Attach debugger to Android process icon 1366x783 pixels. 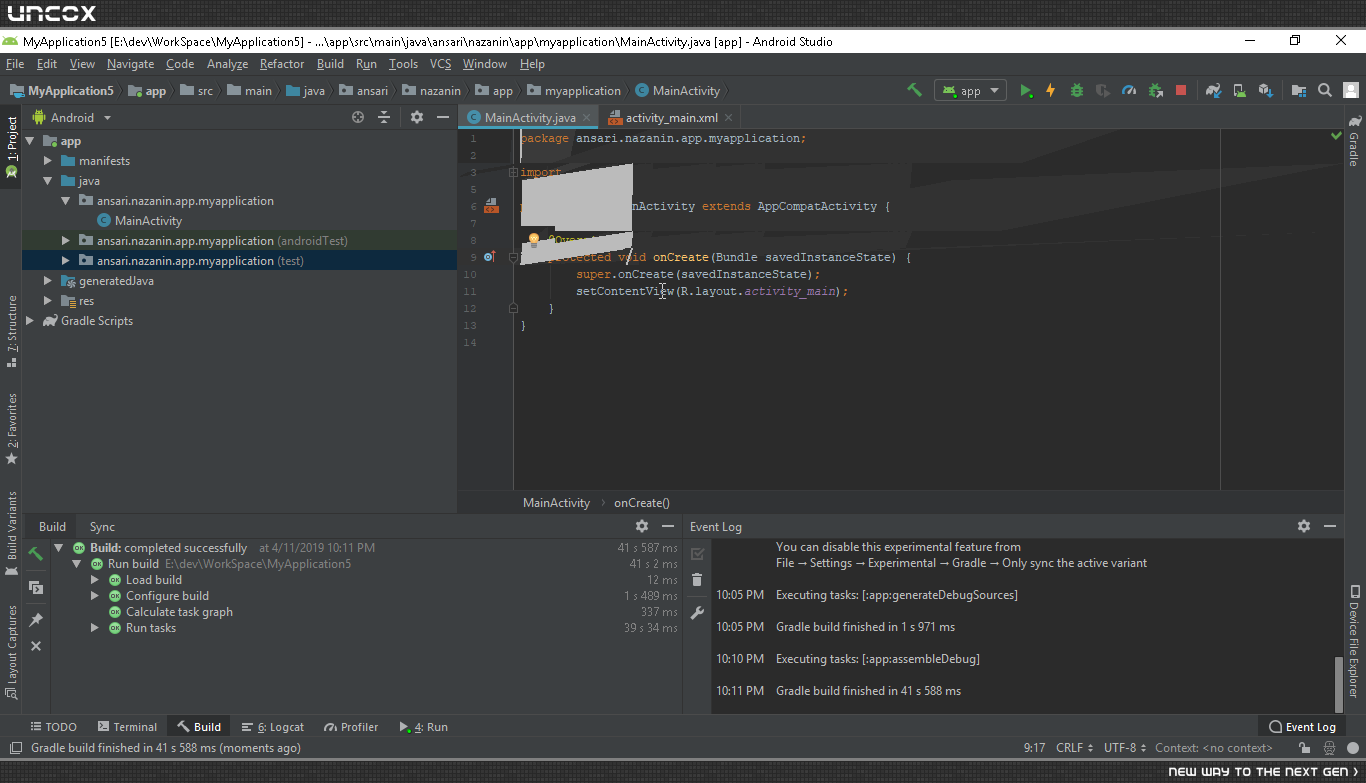pyautogui.click(x=1155, y=90)
